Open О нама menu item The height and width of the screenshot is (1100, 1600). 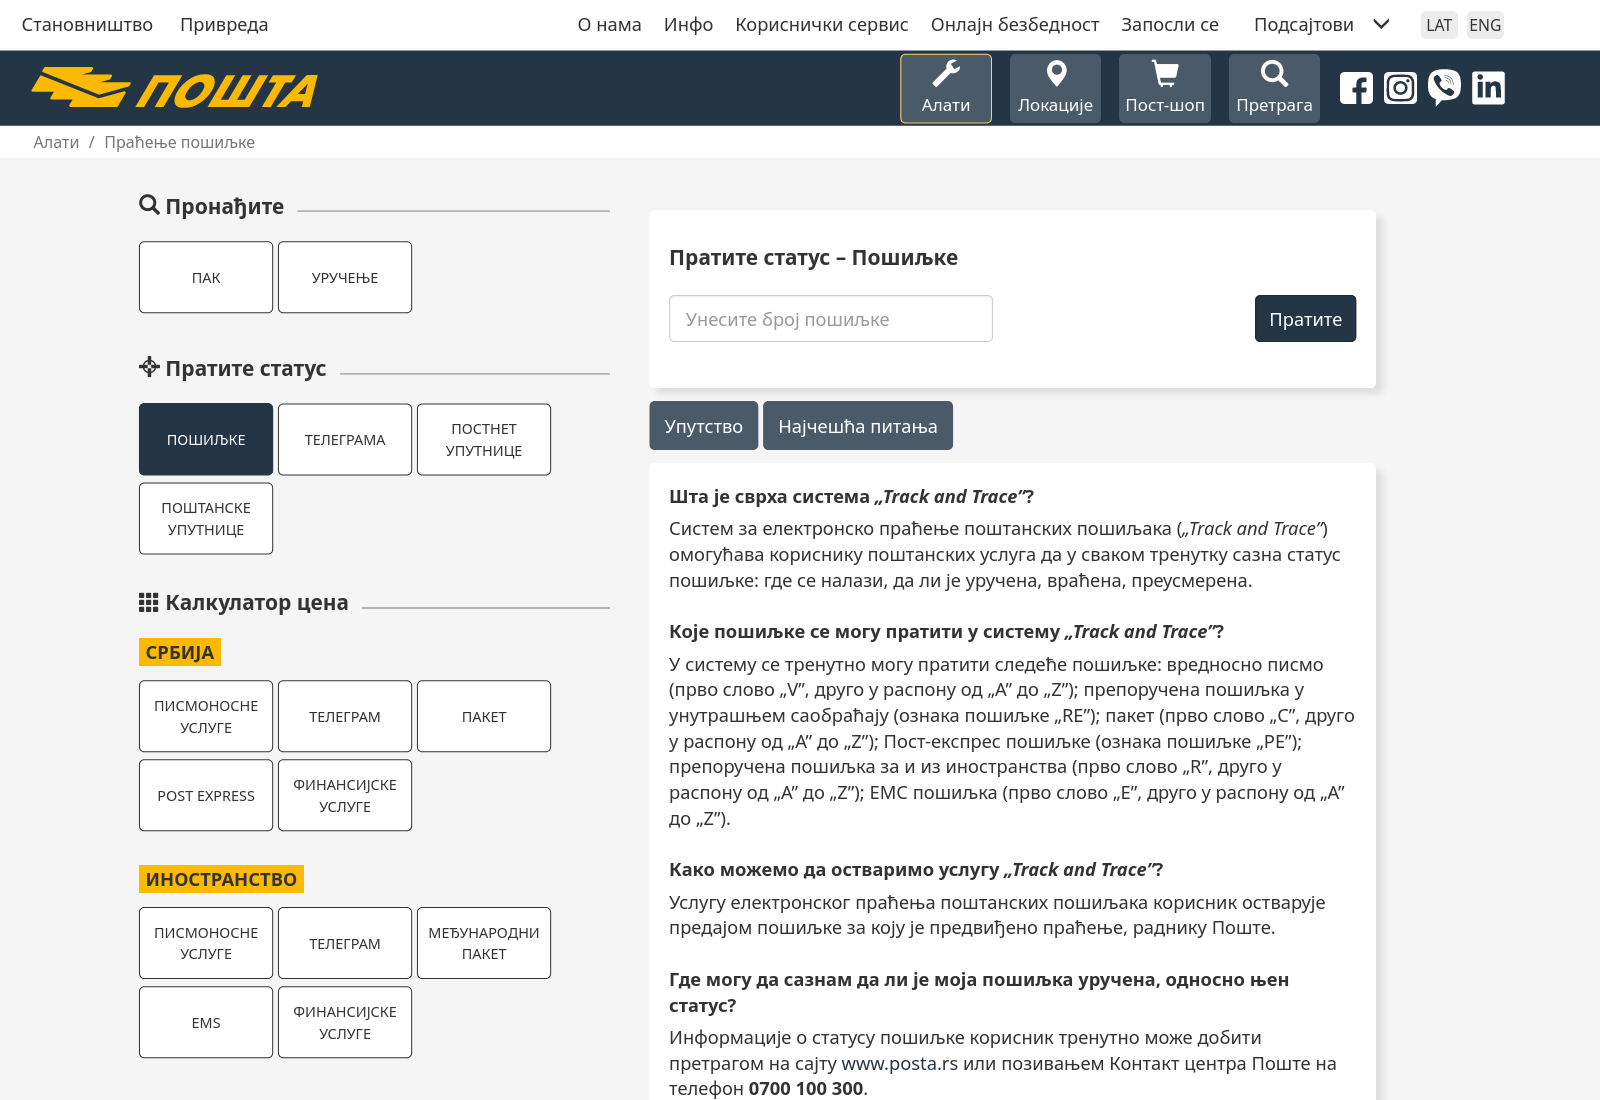pyautogui.click(x=609, y=25)
